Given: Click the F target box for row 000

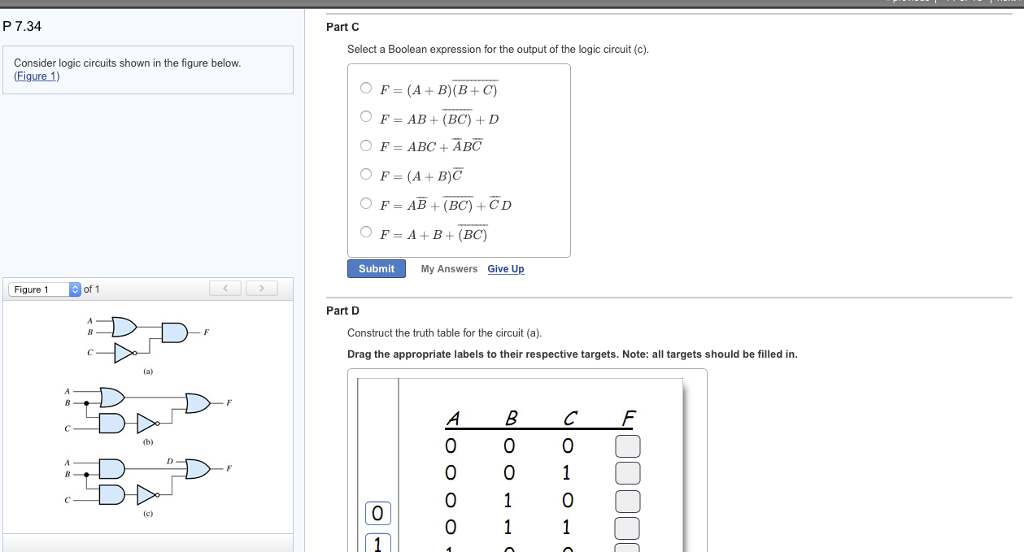Looking at the screenshot, I should click(628, 446).
